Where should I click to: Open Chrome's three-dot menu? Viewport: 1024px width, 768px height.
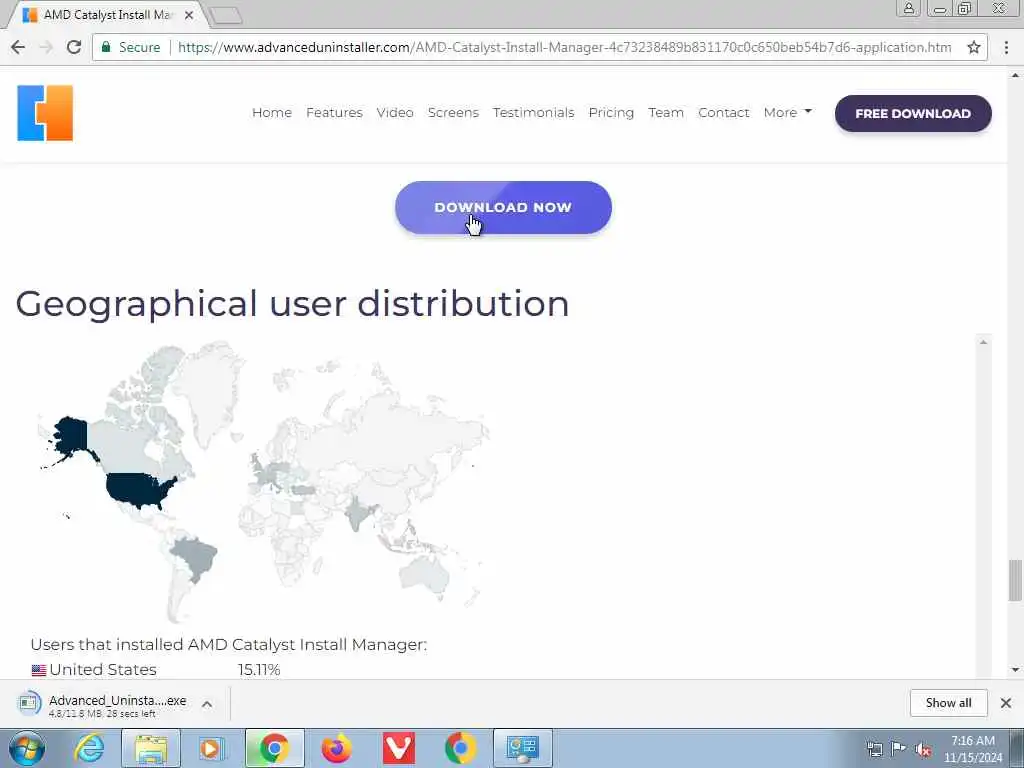1006,47
